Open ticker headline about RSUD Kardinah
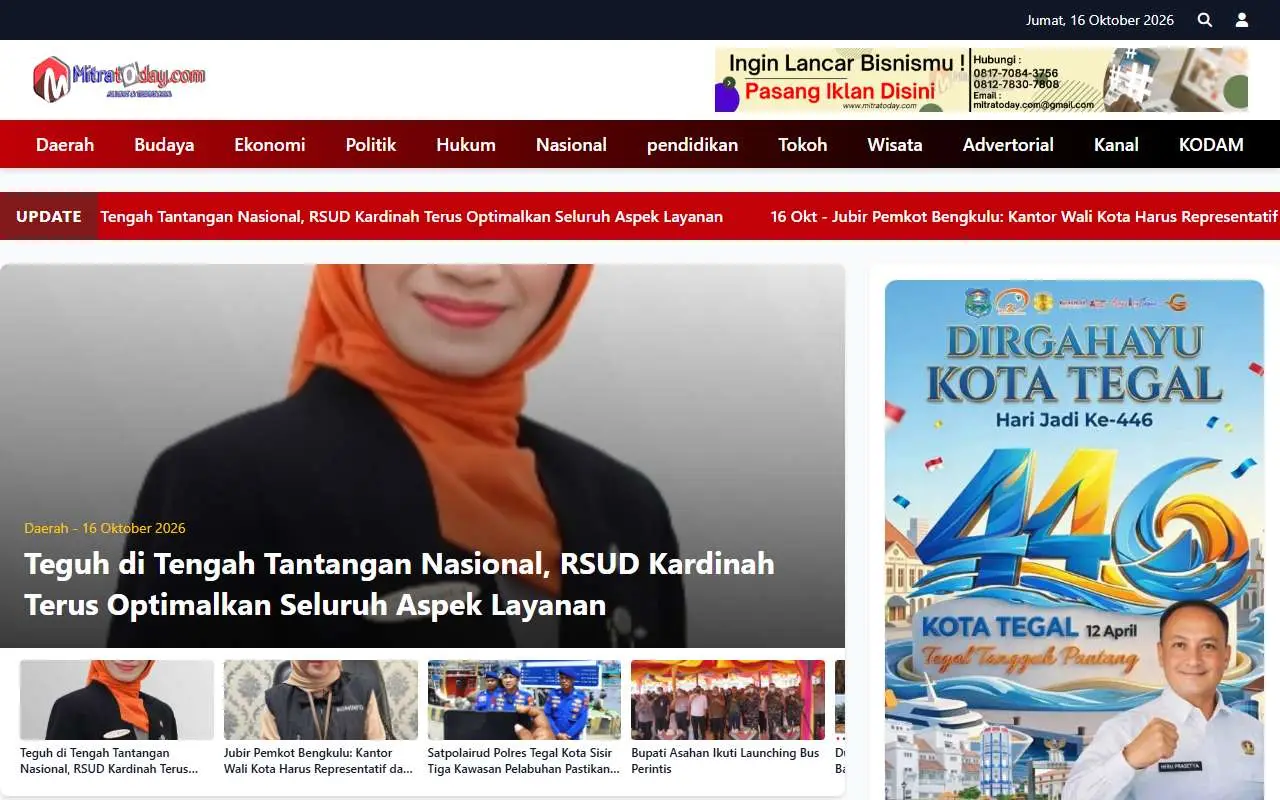 pyautogui.click(x=412, y=217)
